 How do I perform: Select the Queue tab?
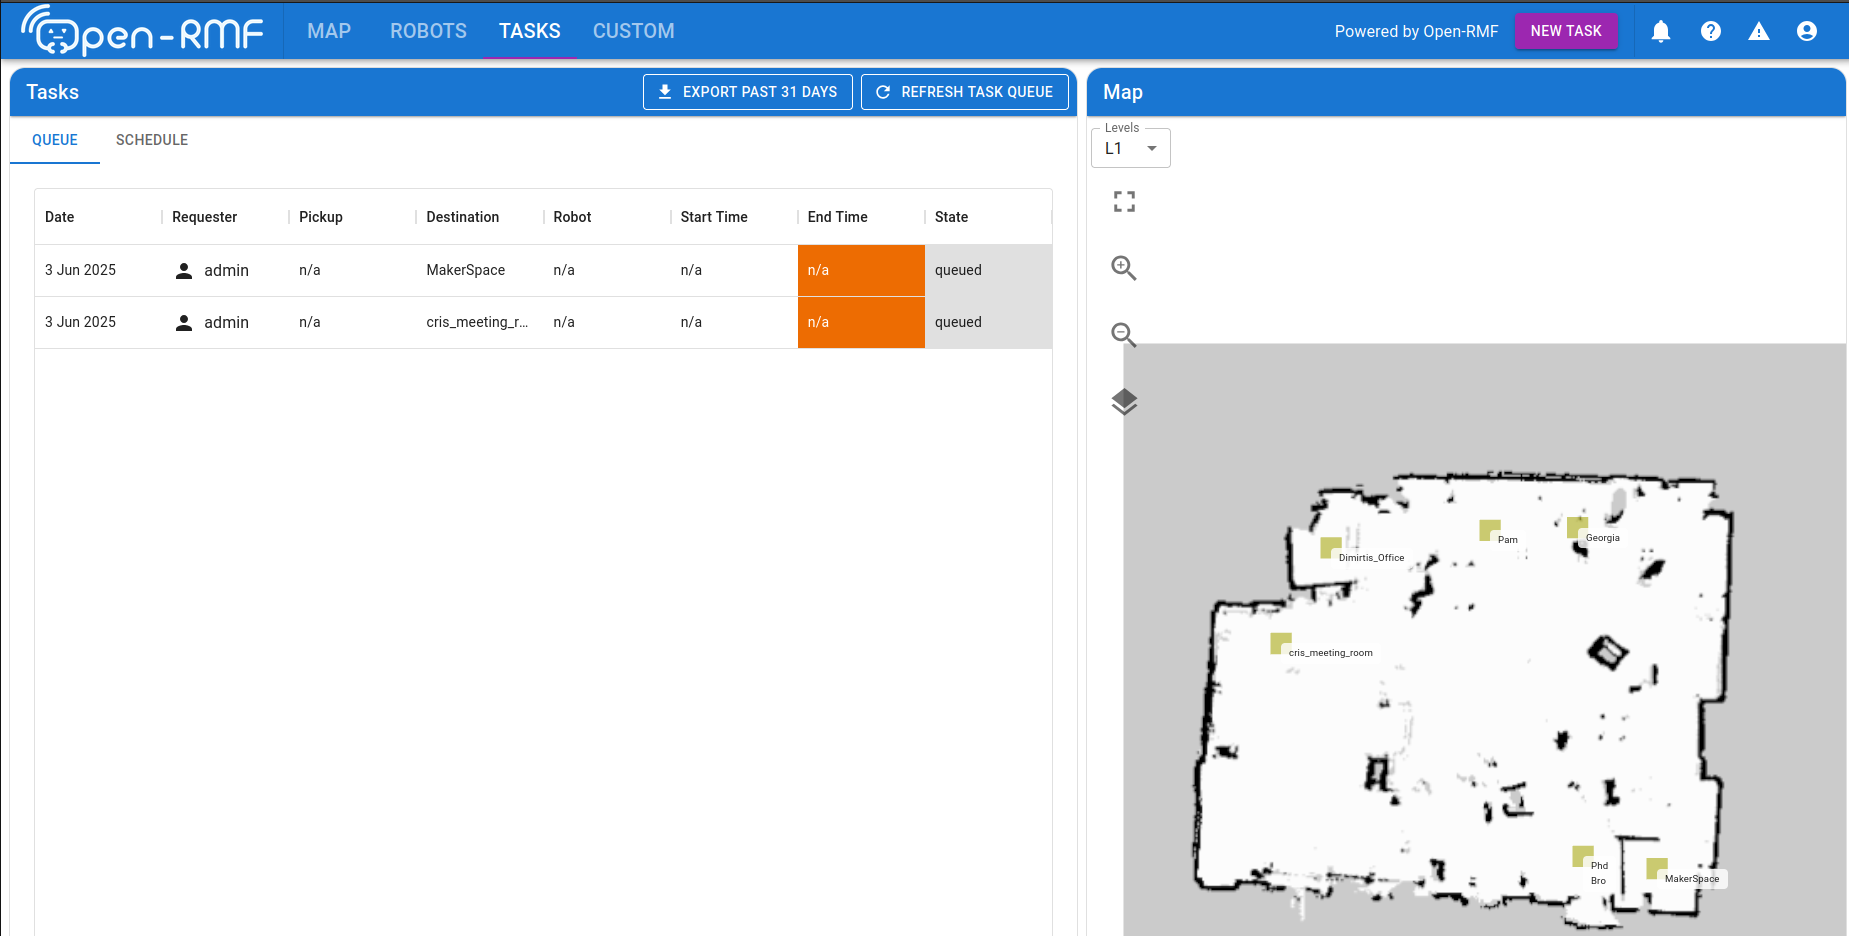coord(55,140)
